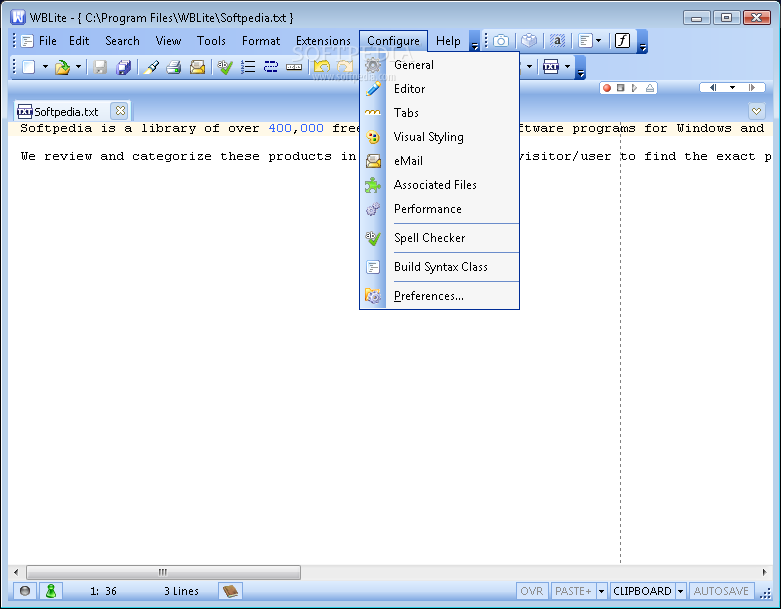Click the spell check icon in toolbar
Viewport: 781px width, 609px height.
[225, 67]
